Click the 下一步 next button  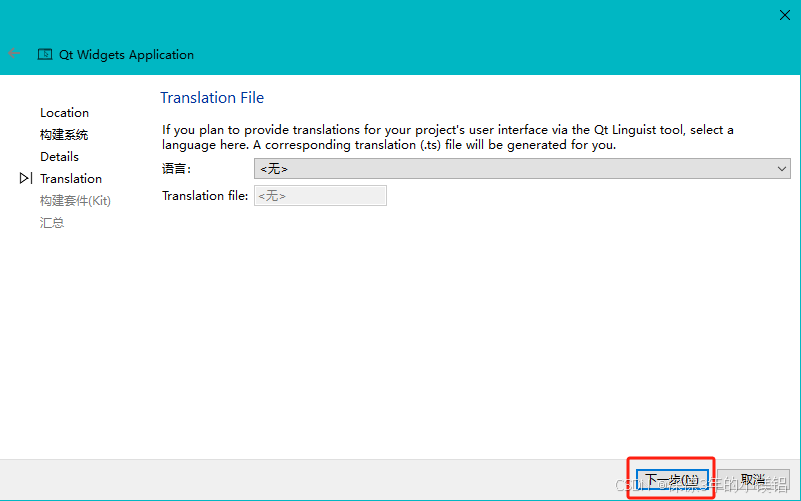(x=672, y=480)
